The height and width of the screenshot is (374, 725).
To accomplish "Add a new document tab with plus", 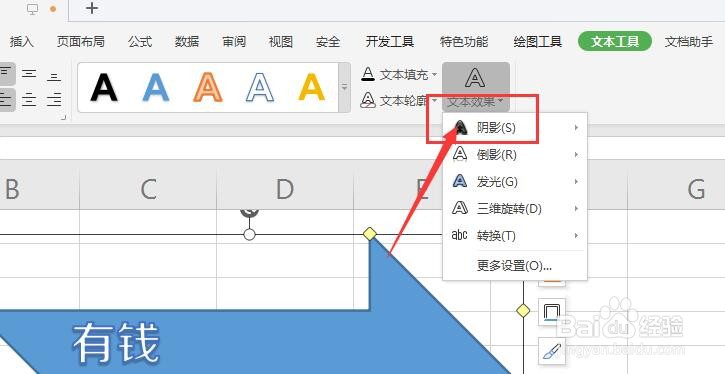I will tap(92, 8).
